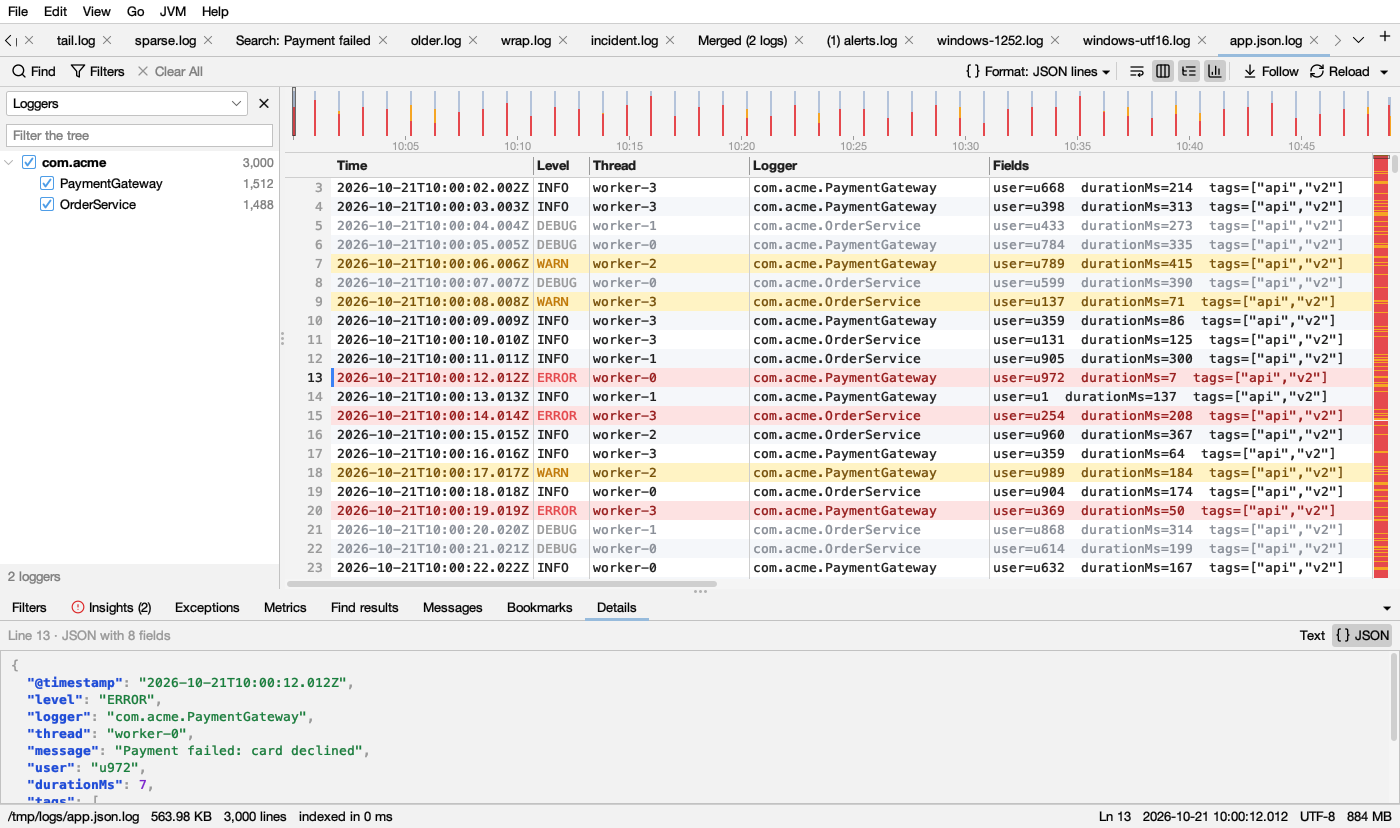Open the bottom panel options dropdown arrow
This screenshot has height=828, width=1400.
(1387, 608)
